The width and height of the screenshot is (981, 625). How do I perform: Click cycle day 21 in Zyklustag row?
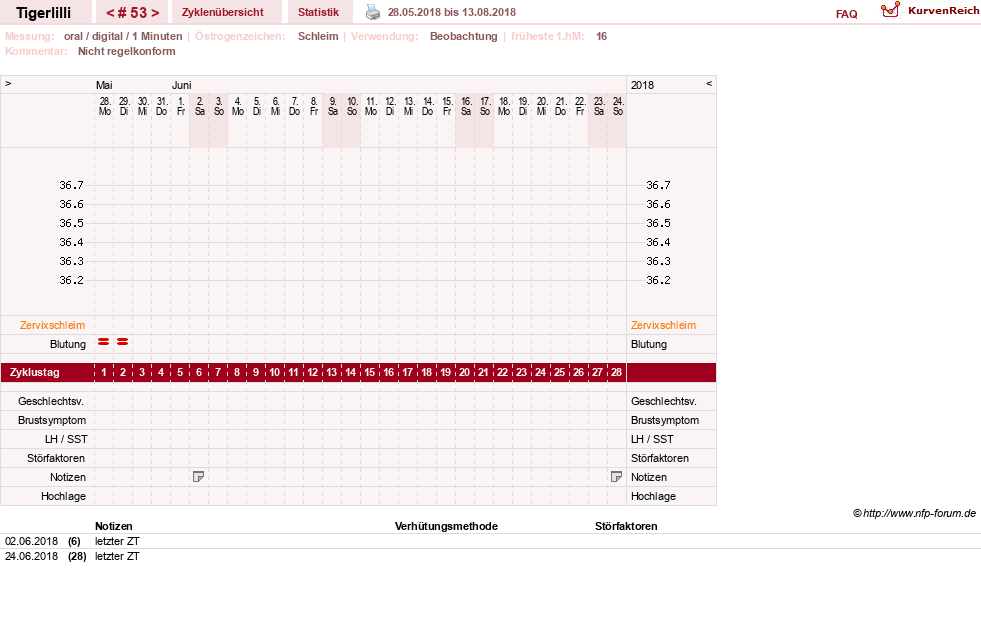tap(483, 372)
